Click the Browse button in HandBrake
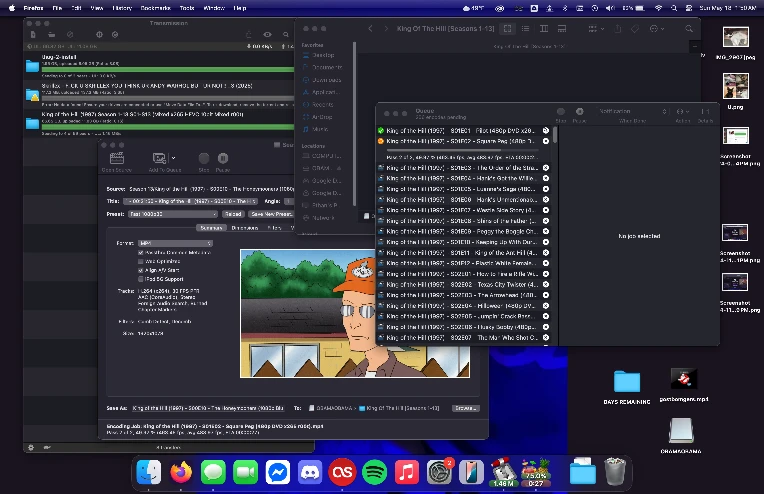Viewport: 764px width, 494px height. click(x=465, y=408)
